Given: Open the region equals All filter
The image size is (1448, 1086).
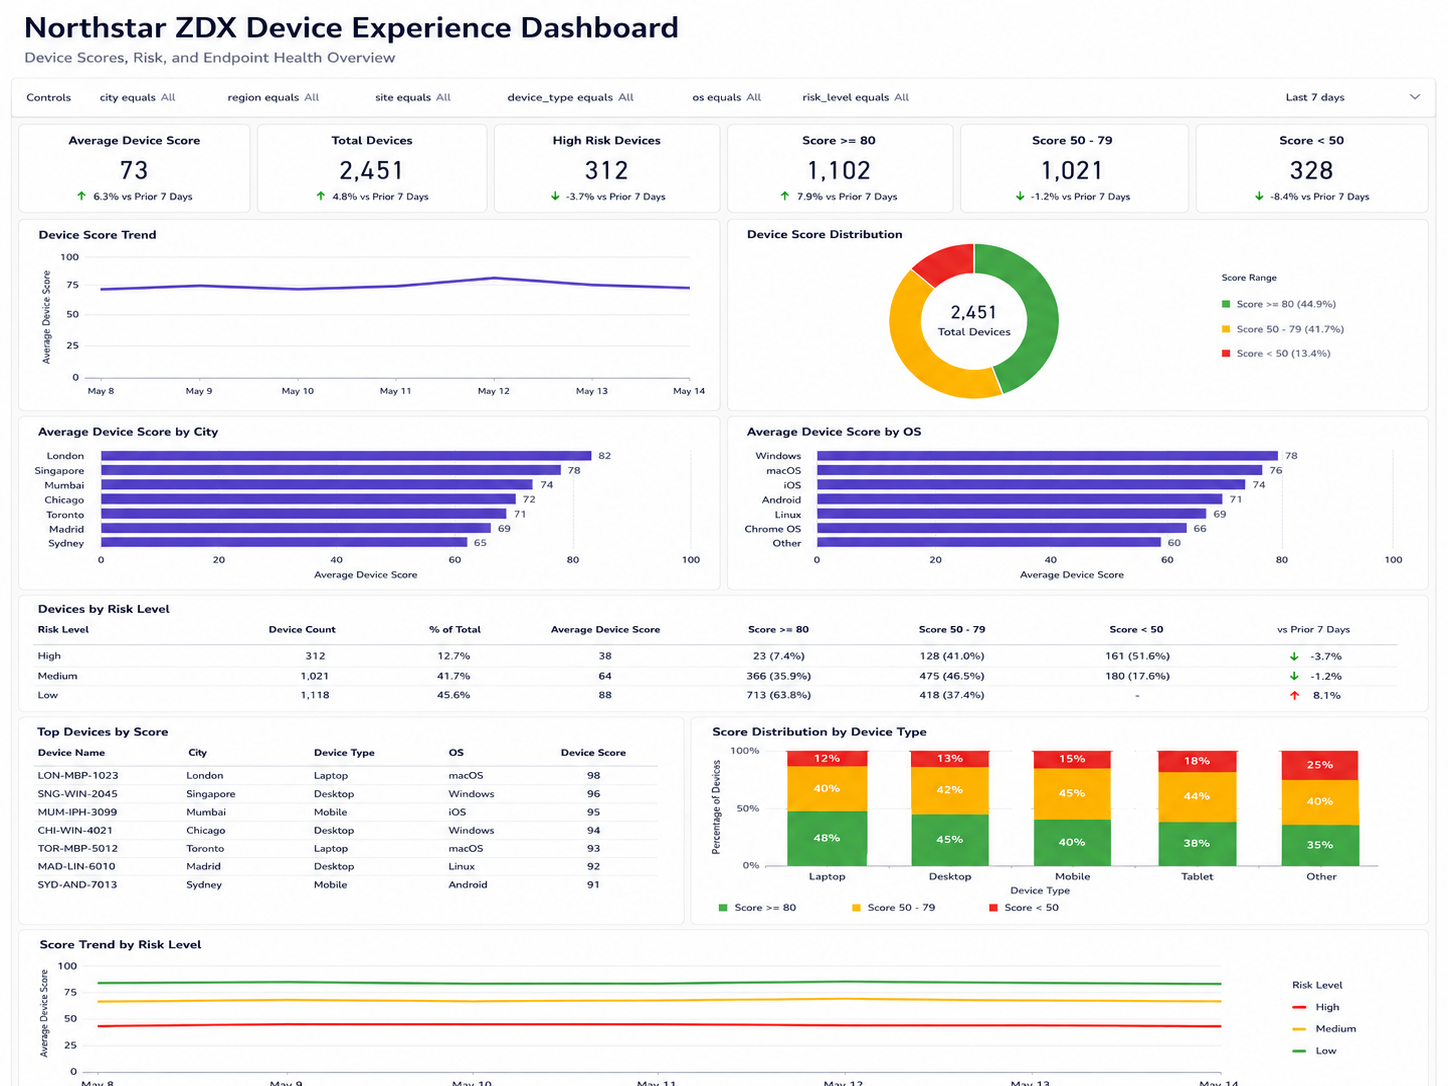Looking at the screenshot, I should [273, 97].
